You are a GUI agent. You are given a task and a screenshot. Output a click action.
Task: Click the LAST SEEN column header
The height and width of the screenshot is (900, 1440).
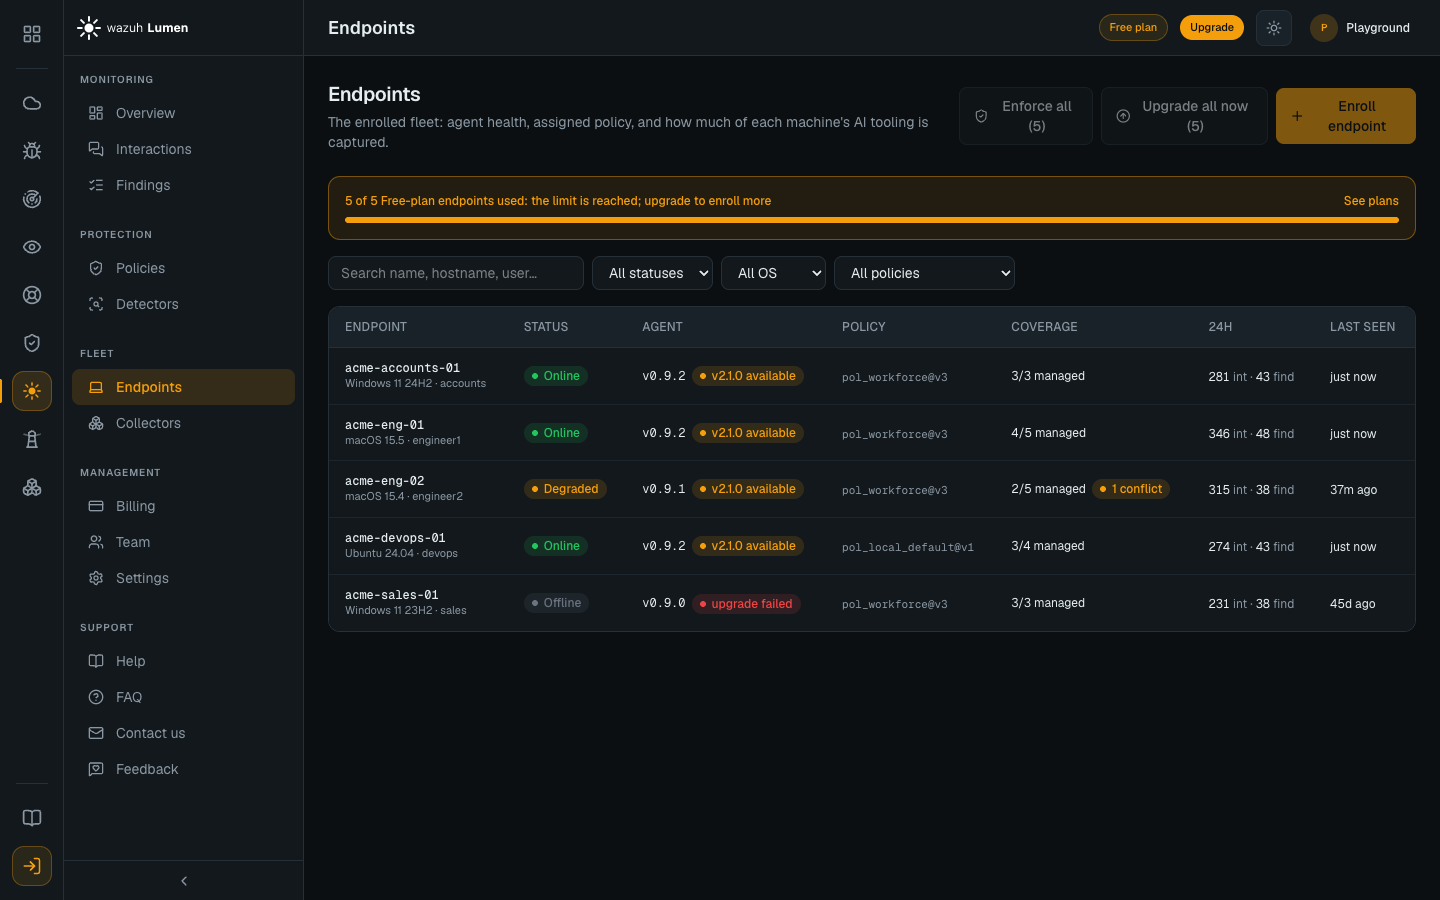(x=1362, y=327)
